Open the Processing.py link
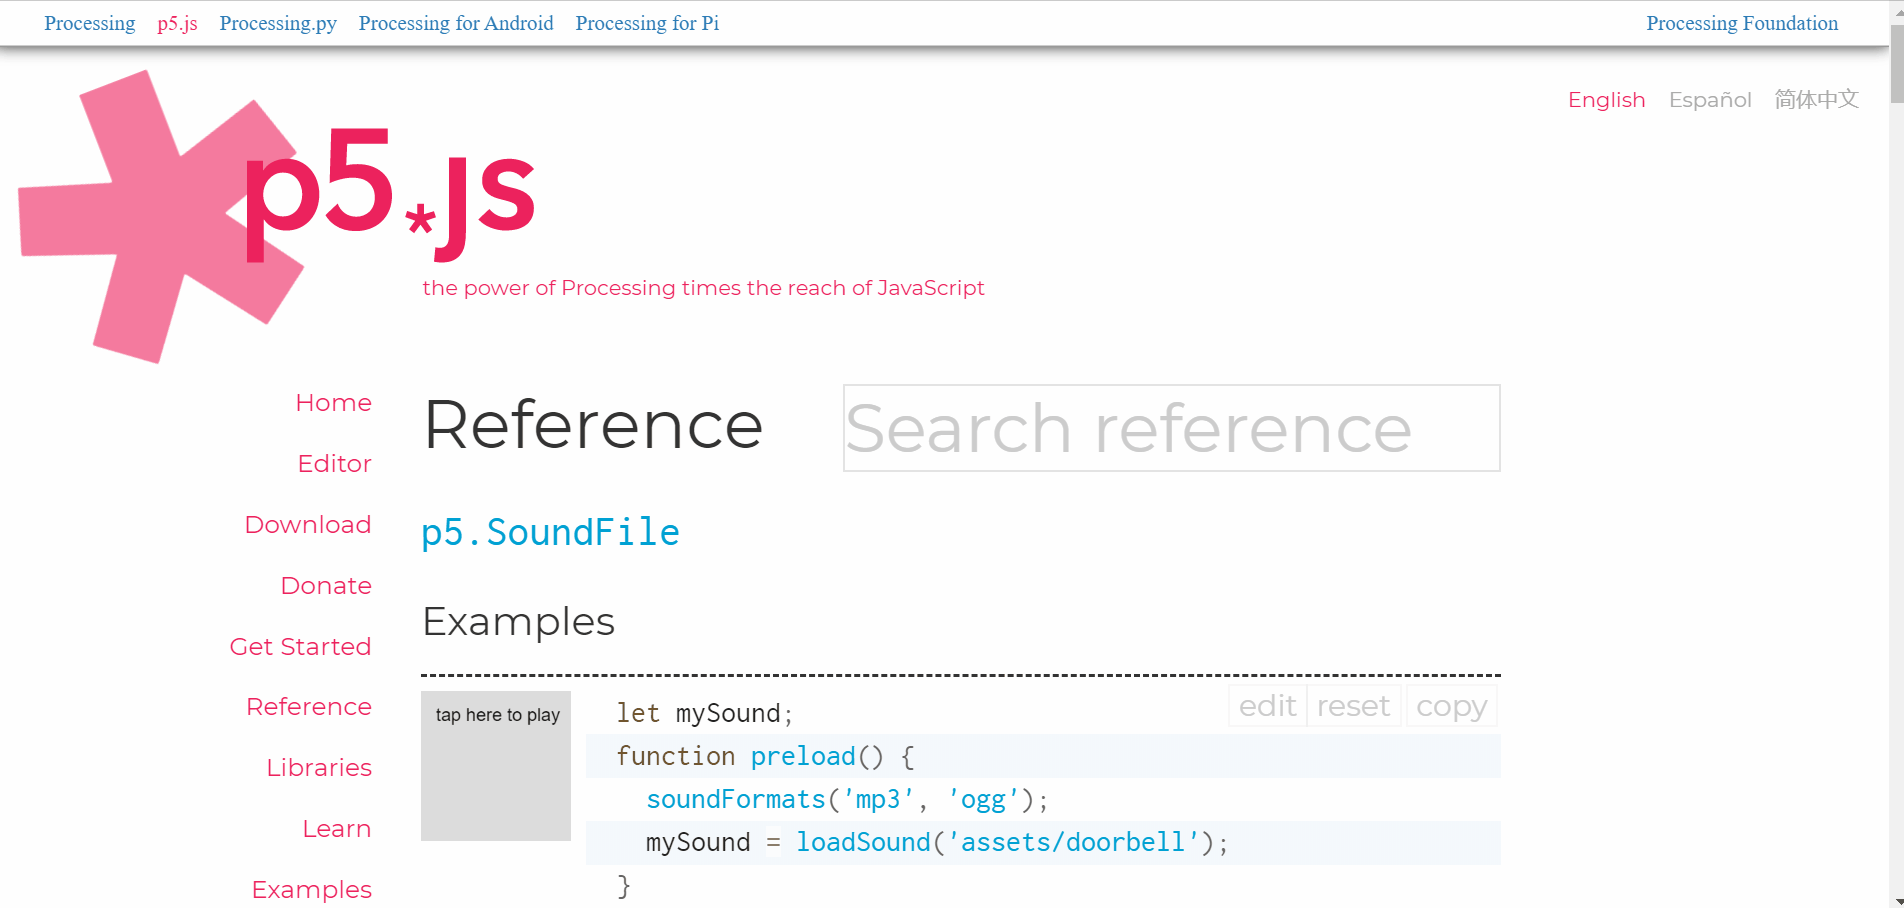 pos(278,23)
